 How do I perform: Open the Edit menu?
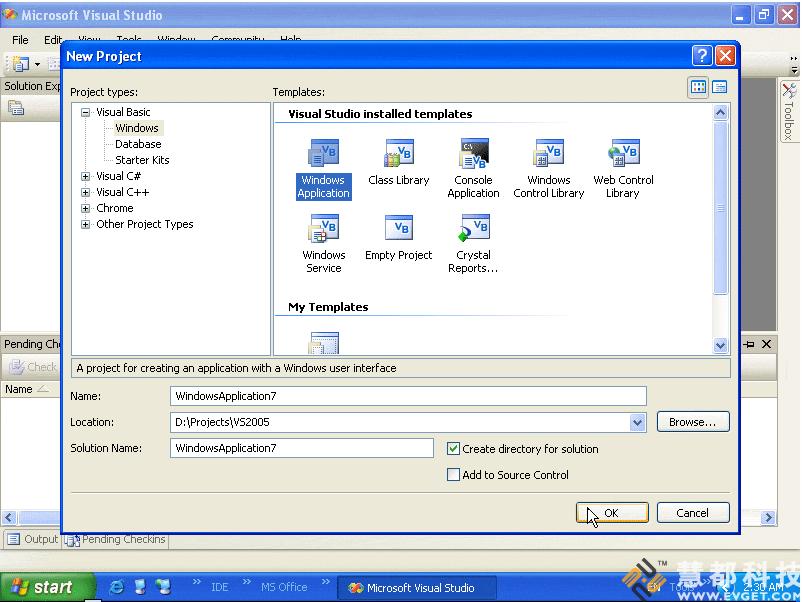(x=53, y=40)
